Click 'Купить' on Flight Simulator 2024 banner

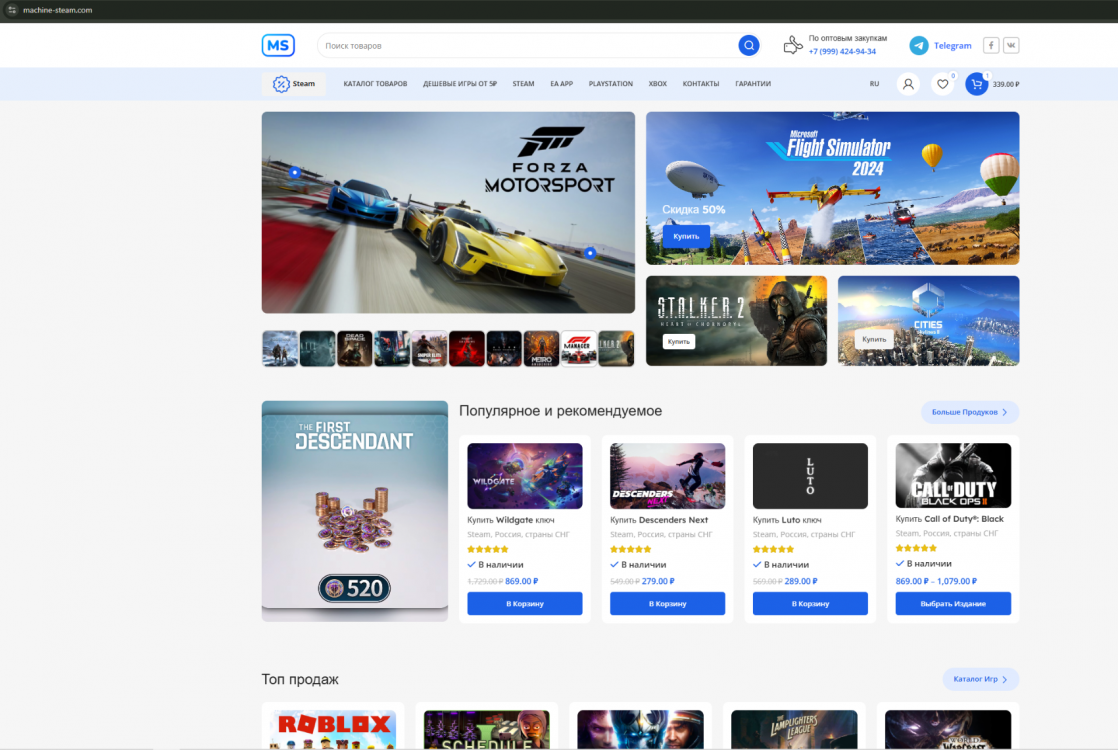point(686,237)
